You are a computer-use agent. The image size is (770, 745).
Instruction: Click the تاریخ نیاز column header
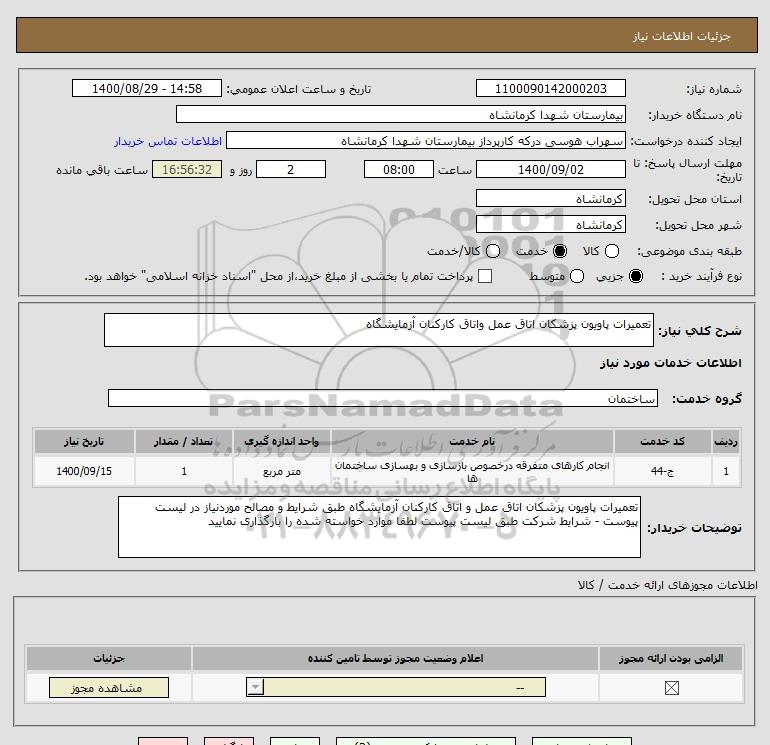point(84,441)
